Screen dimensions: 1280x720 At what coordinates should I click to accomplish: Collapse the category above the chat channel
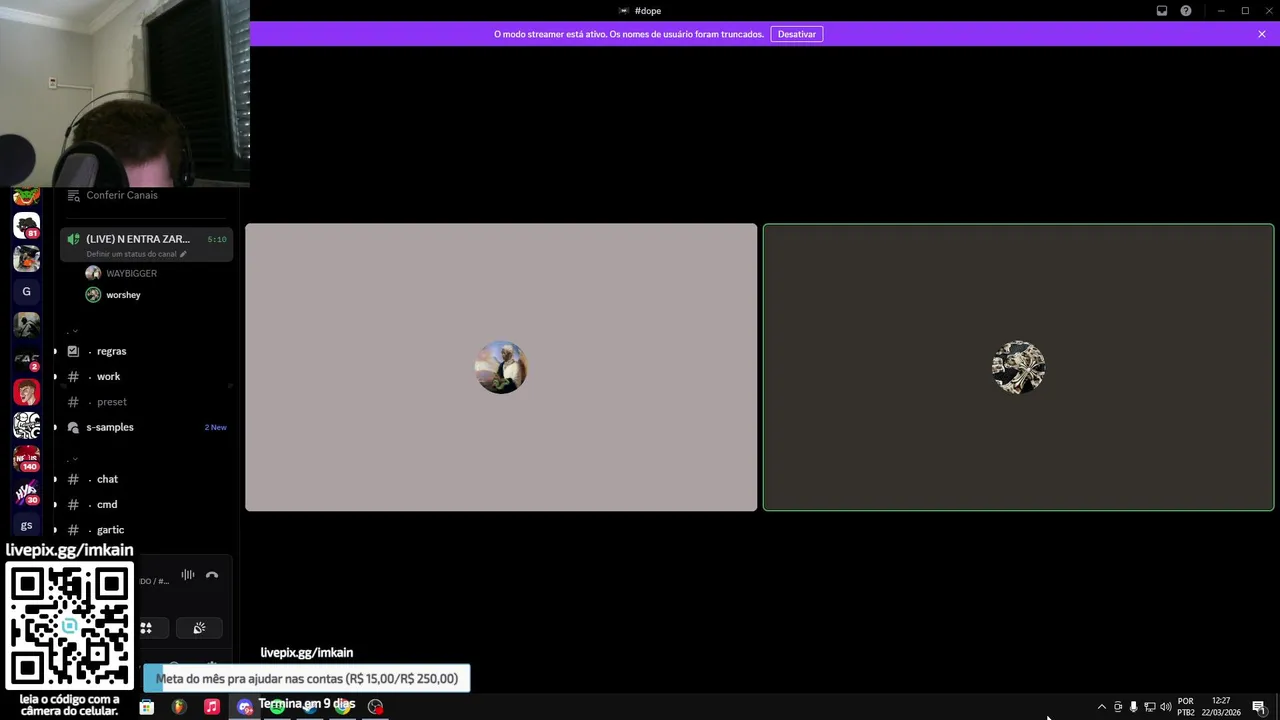pos(73,459)
